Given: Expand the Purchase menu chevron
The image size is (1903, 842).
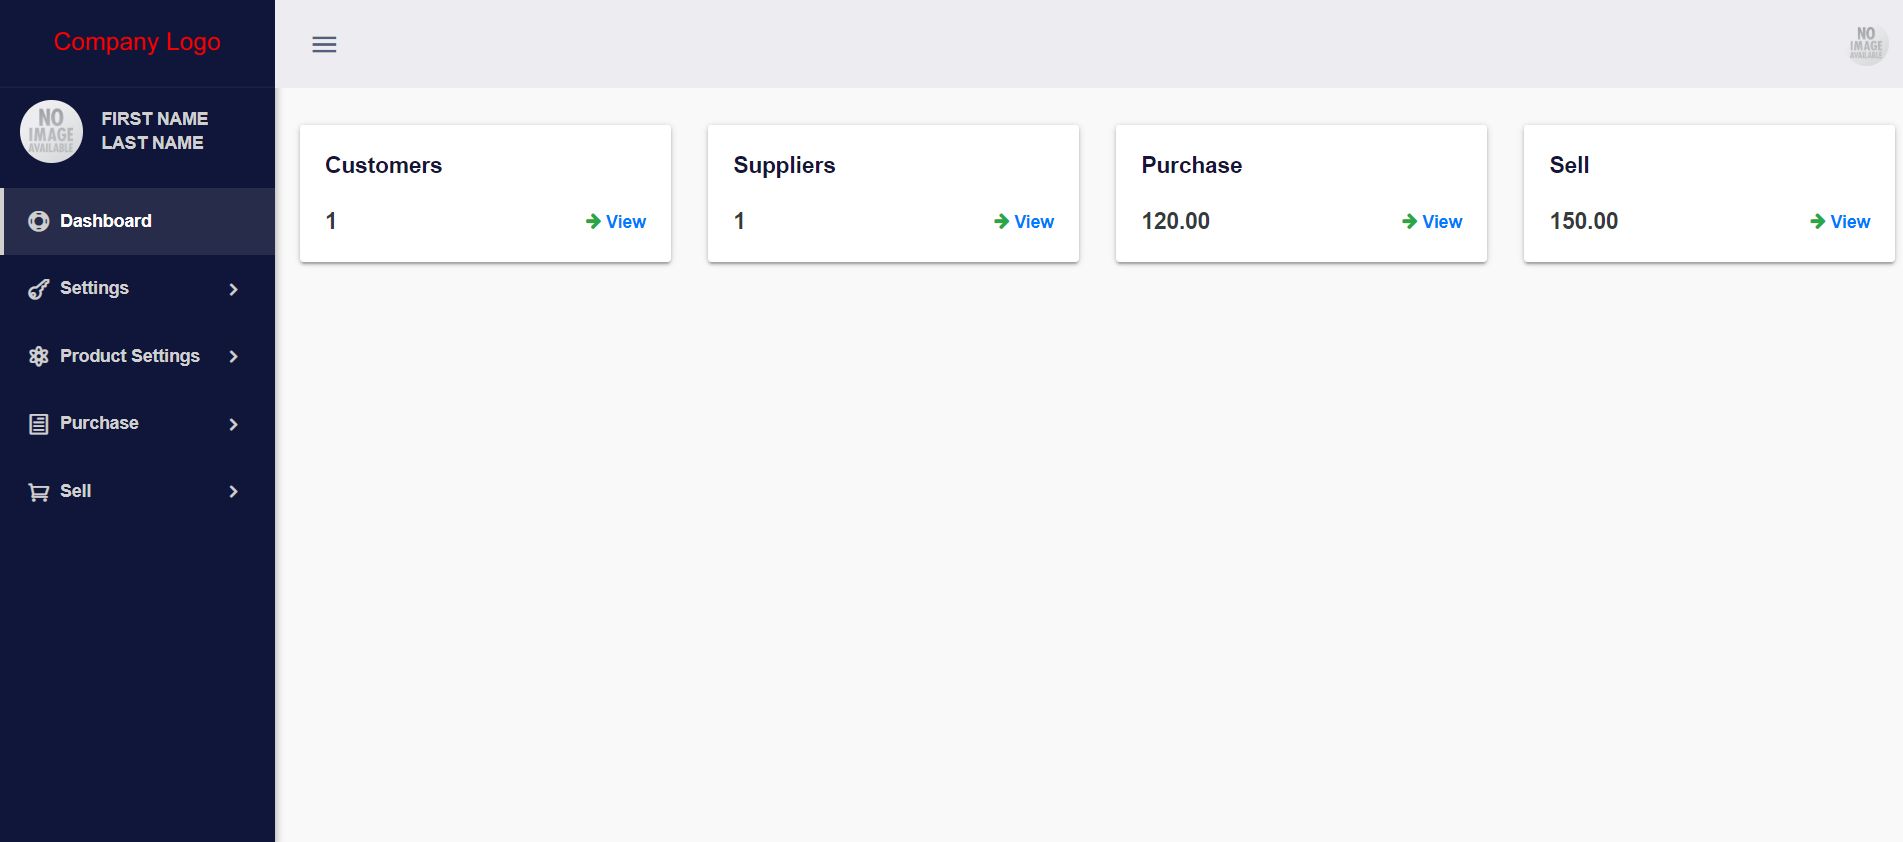Looking at the screenshot, I should click(x=233, y=424).
